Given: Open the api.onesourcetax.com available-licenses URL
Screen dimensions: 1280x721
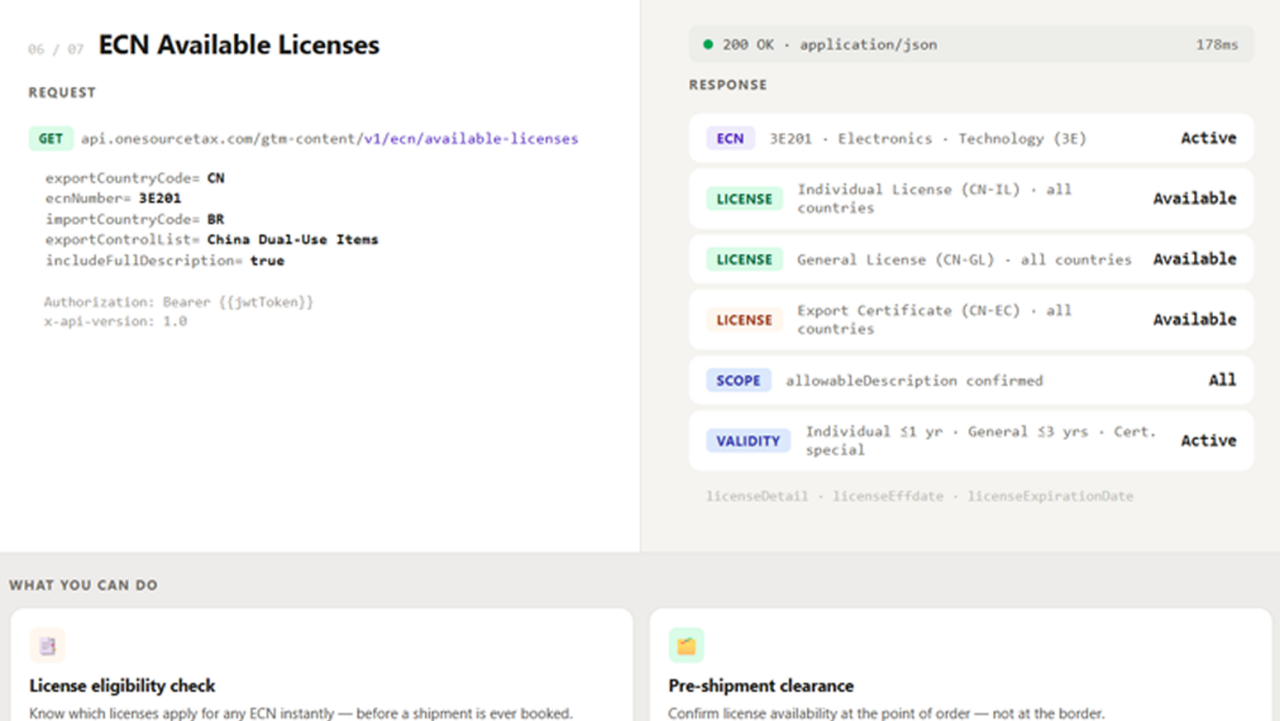Looking at the screenshot, I should tap(329, 139).
